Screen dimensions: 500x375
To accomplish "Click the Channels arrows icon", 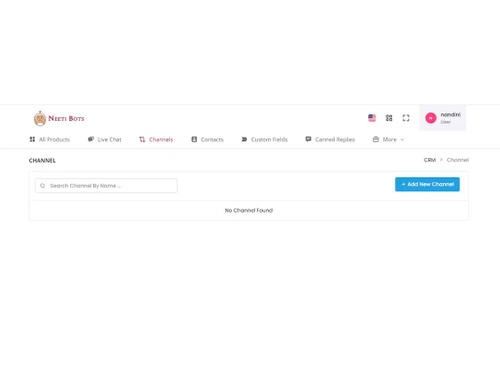I will click(142, 139).
